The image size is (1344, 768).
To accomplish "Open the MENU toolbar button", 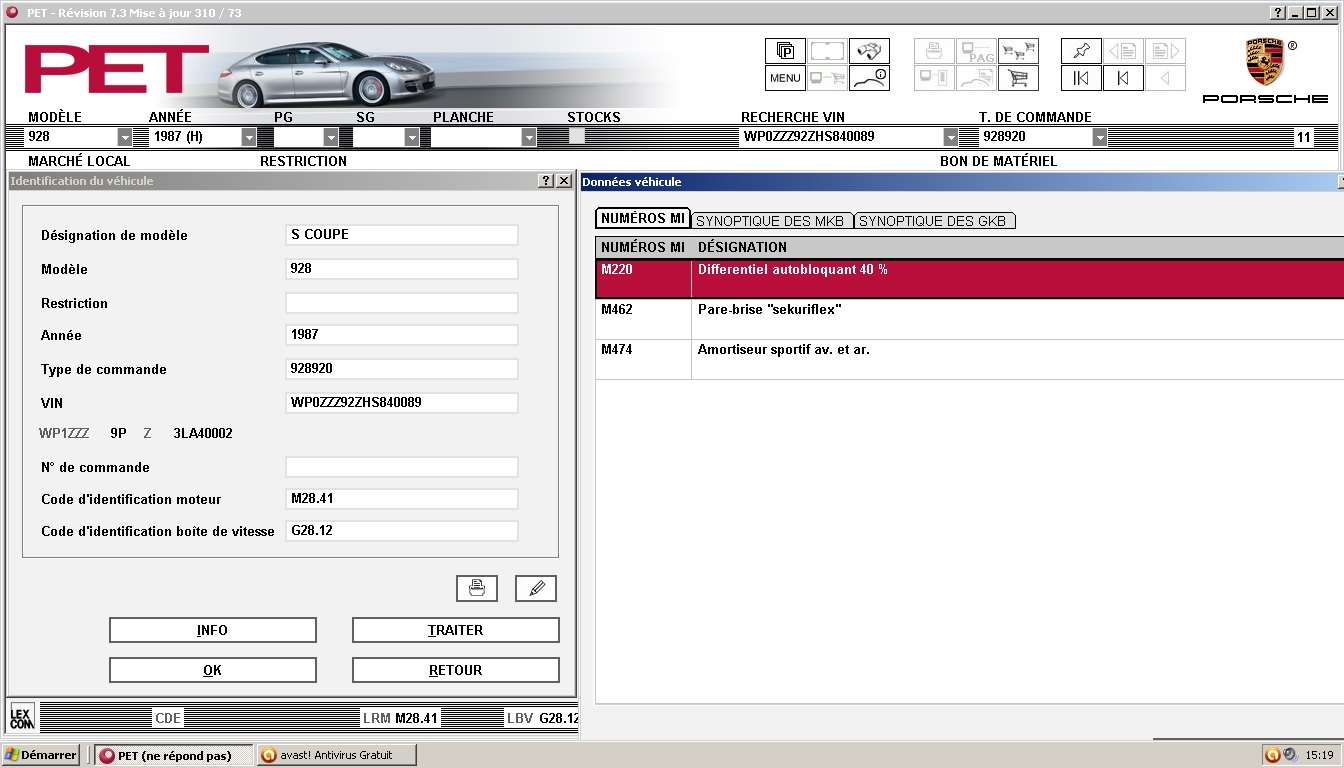I will [785, 78].
